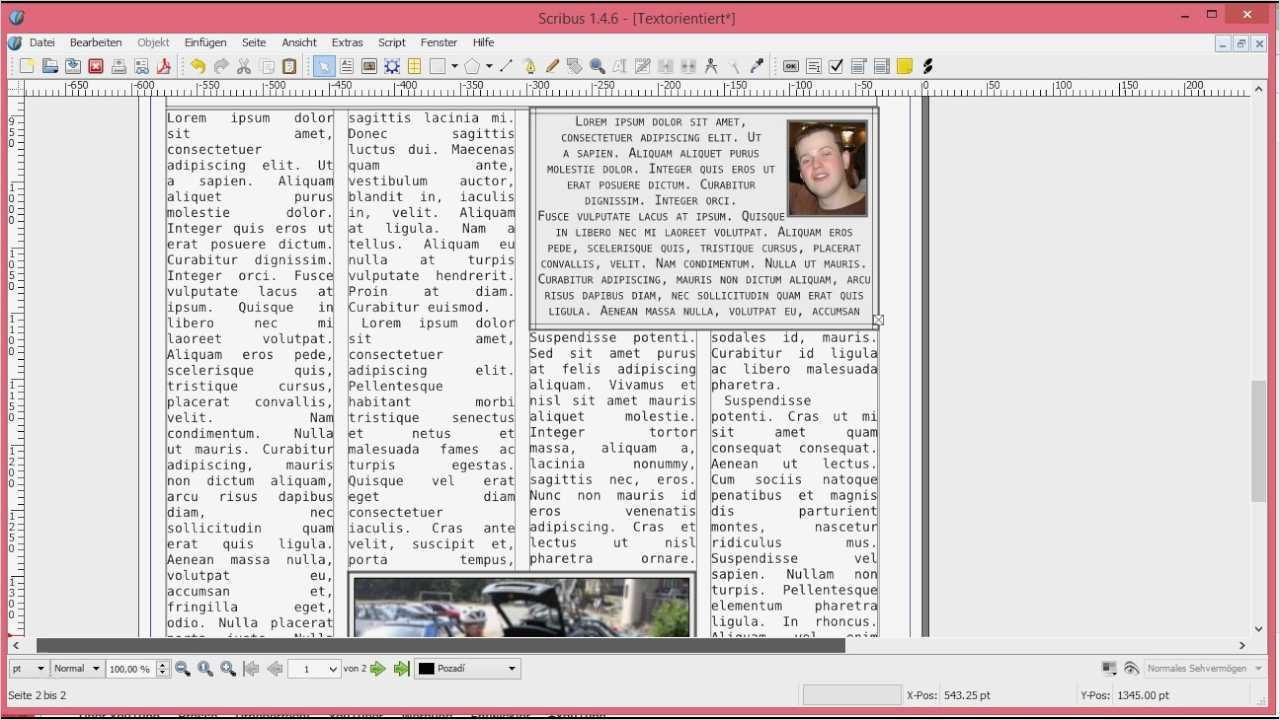Viewport: 1280px width, 720px height.
Task: Select the car photo image frame
Action: 522,607
